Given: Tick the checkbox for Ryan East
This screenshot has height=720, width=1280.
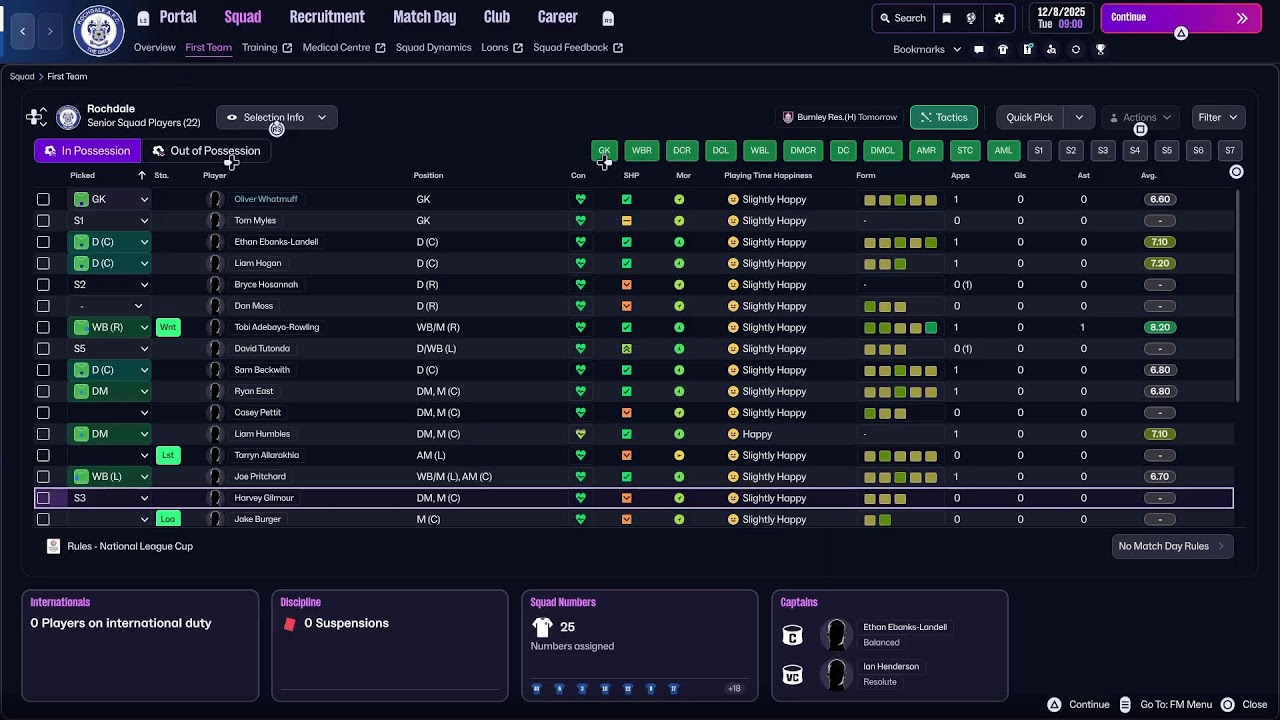Looking at the screenshot, I should pyautogui.click(x=43, y=391).
